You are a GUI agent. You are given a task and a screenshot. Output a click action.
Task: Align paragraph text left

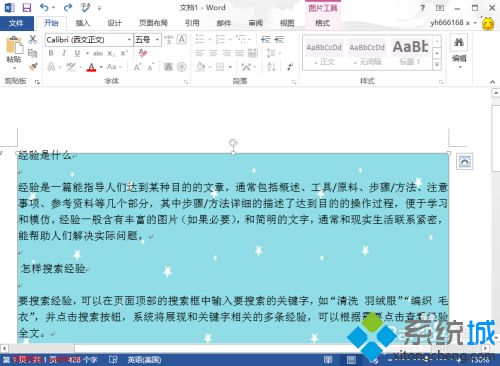pyautogui.click(x=200, y=53)
